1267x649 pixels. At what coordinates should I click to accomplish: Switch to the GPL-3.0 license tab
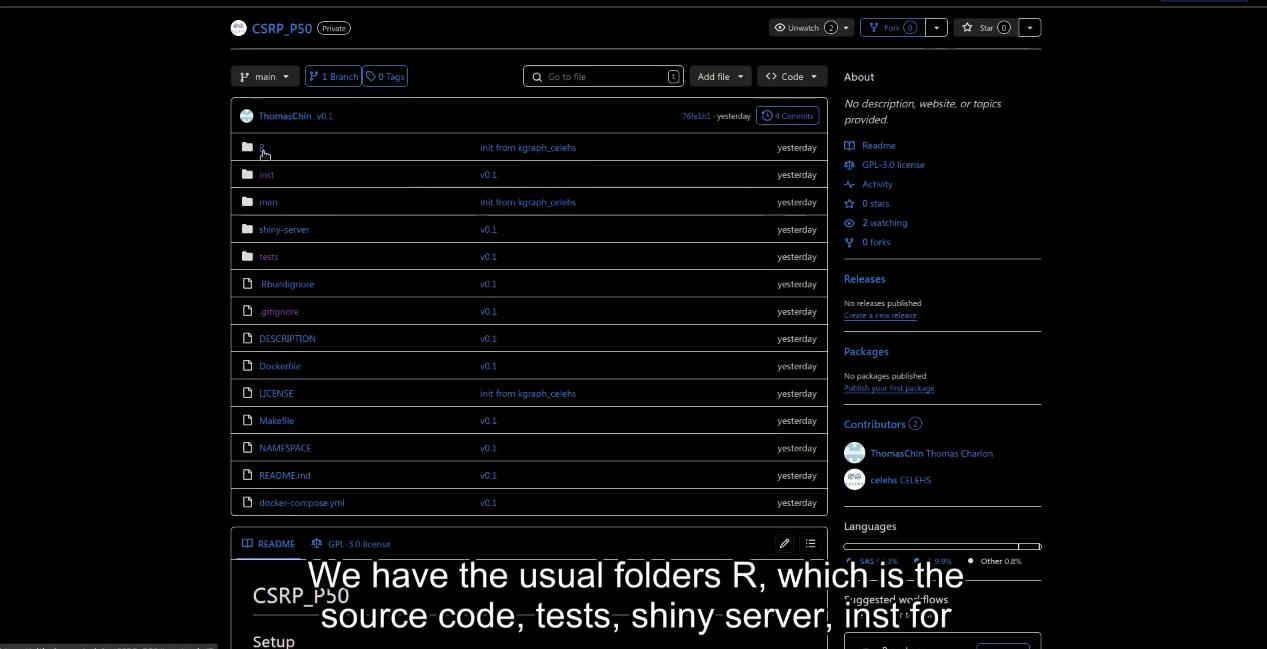point(351,544)
